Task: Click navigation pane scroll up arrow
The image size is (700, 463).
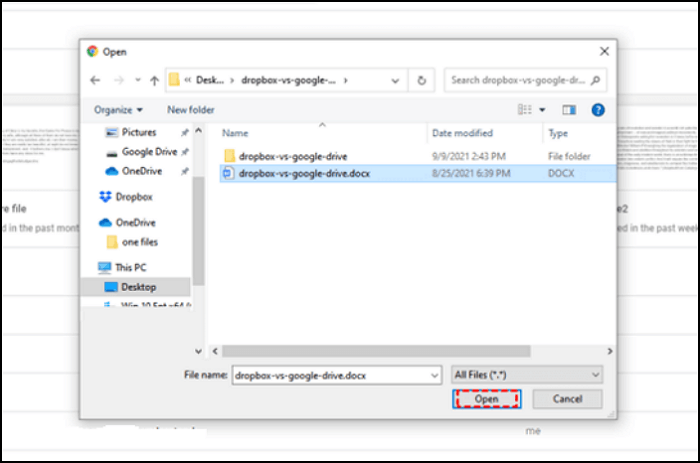Action: 199,131
